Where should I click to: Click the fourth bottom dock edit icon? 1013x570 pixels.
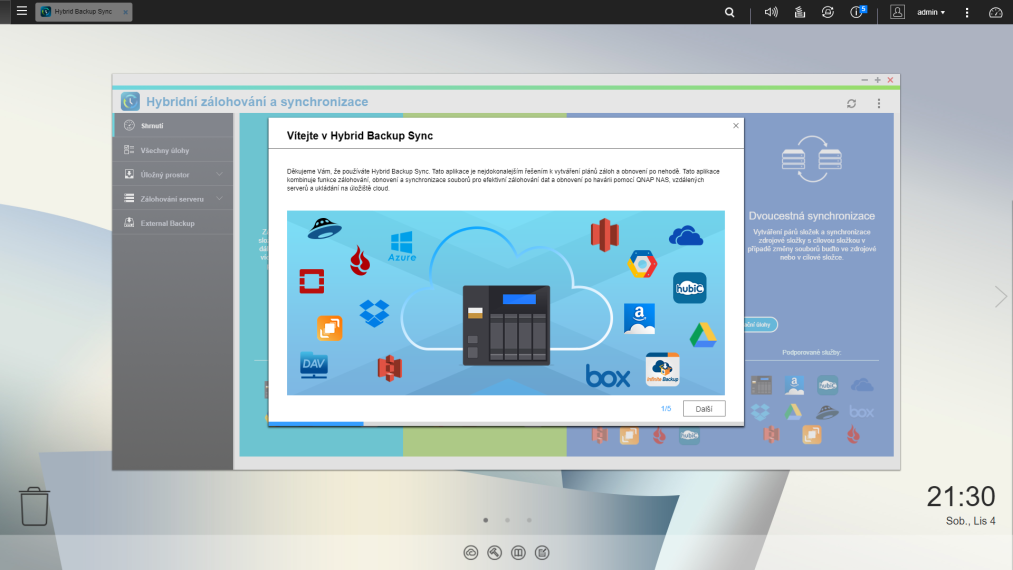(x=542, y=553)
